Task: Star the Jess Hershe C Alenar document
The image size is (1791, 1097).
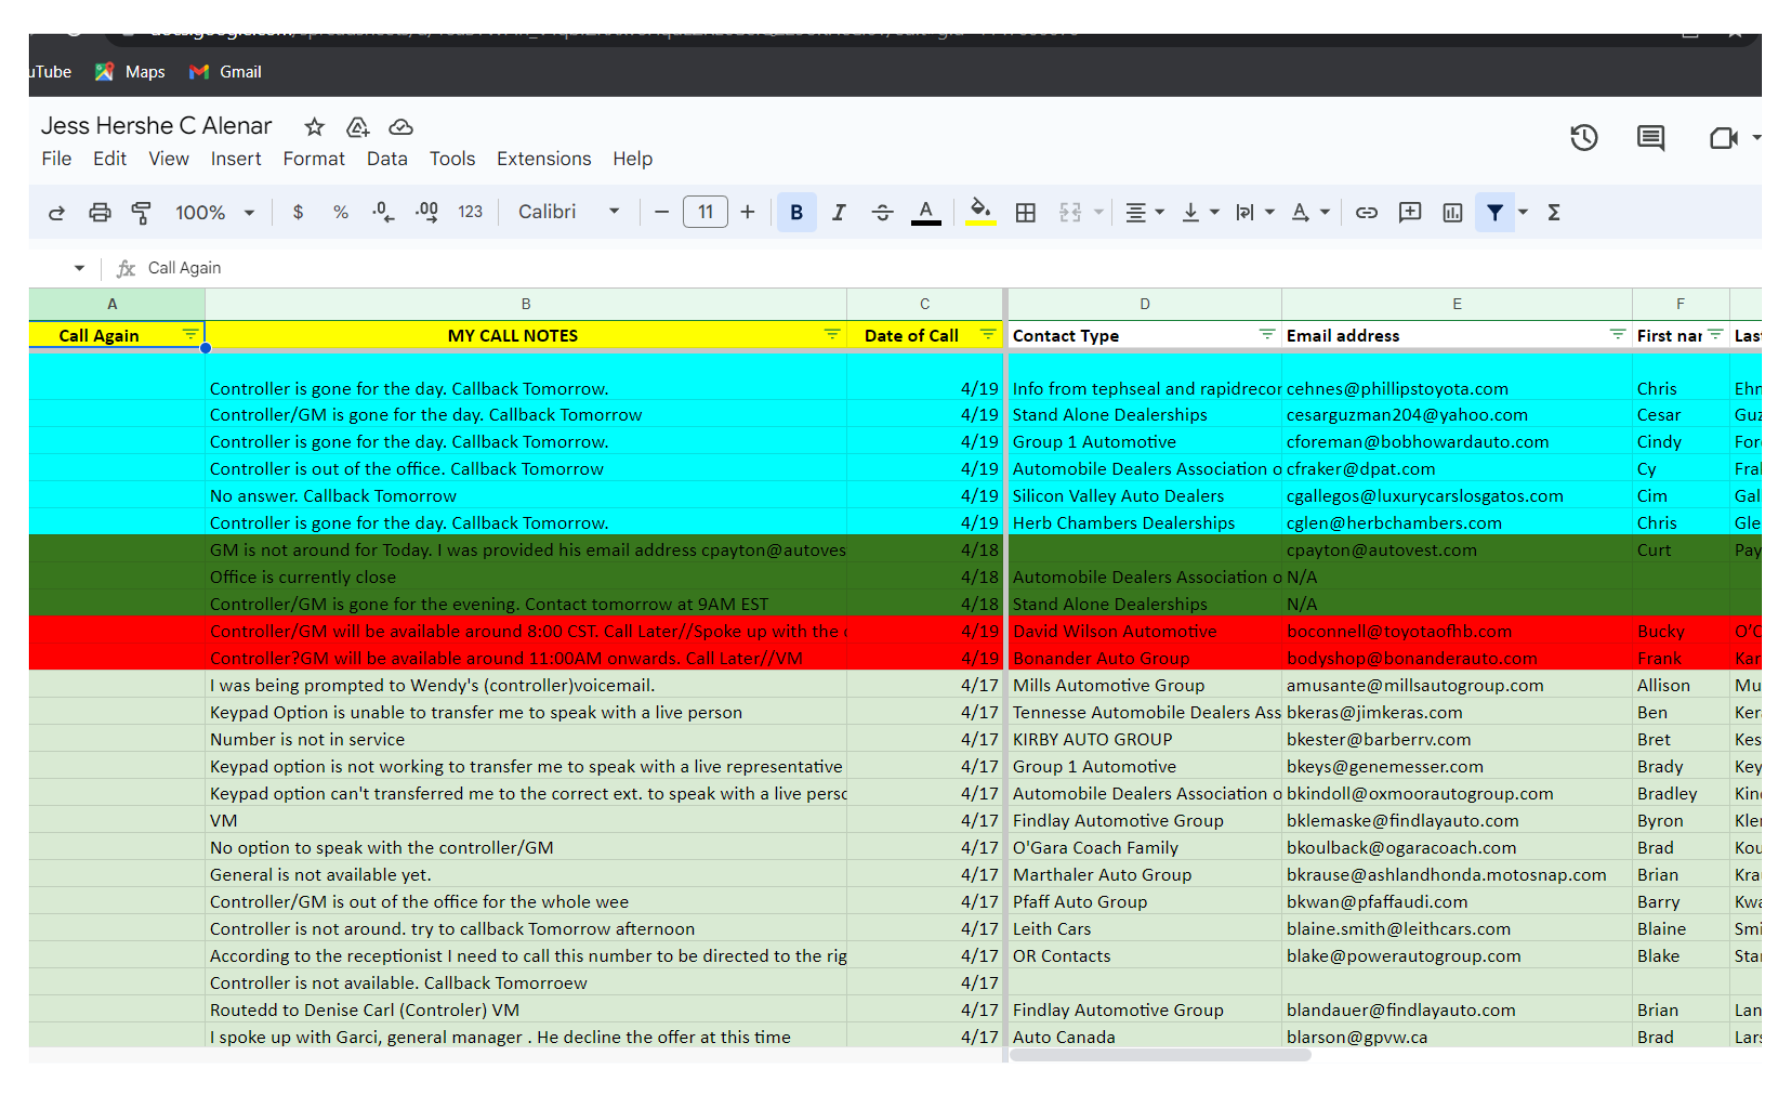Action: tap(314, 127)
